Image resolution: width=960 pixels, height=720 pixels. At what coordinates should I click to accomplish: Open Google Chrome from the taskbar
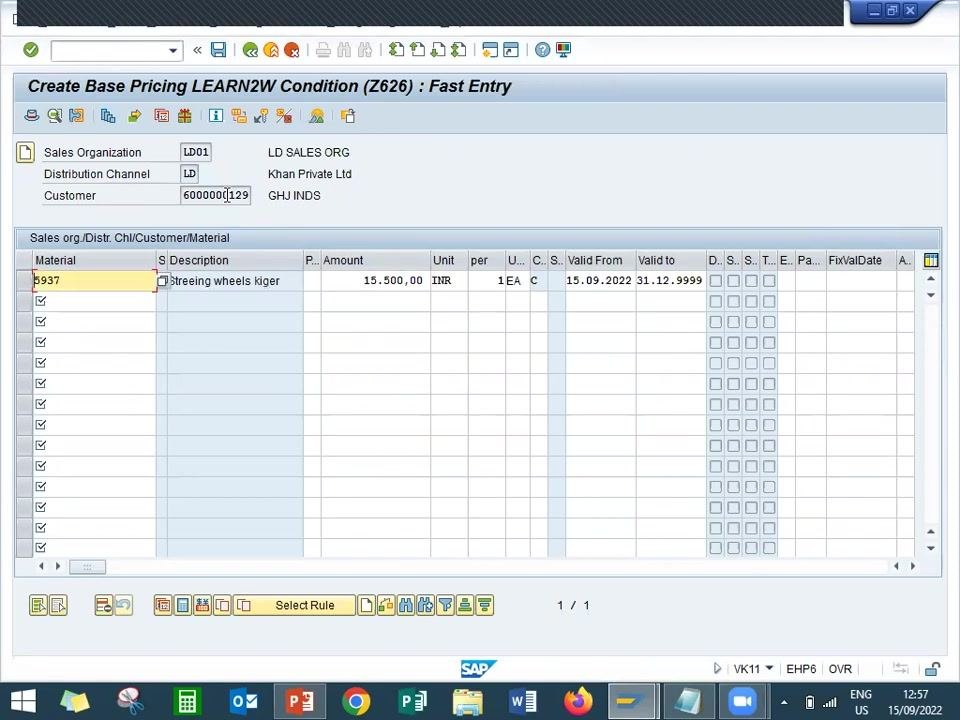(x=356, y=702)
